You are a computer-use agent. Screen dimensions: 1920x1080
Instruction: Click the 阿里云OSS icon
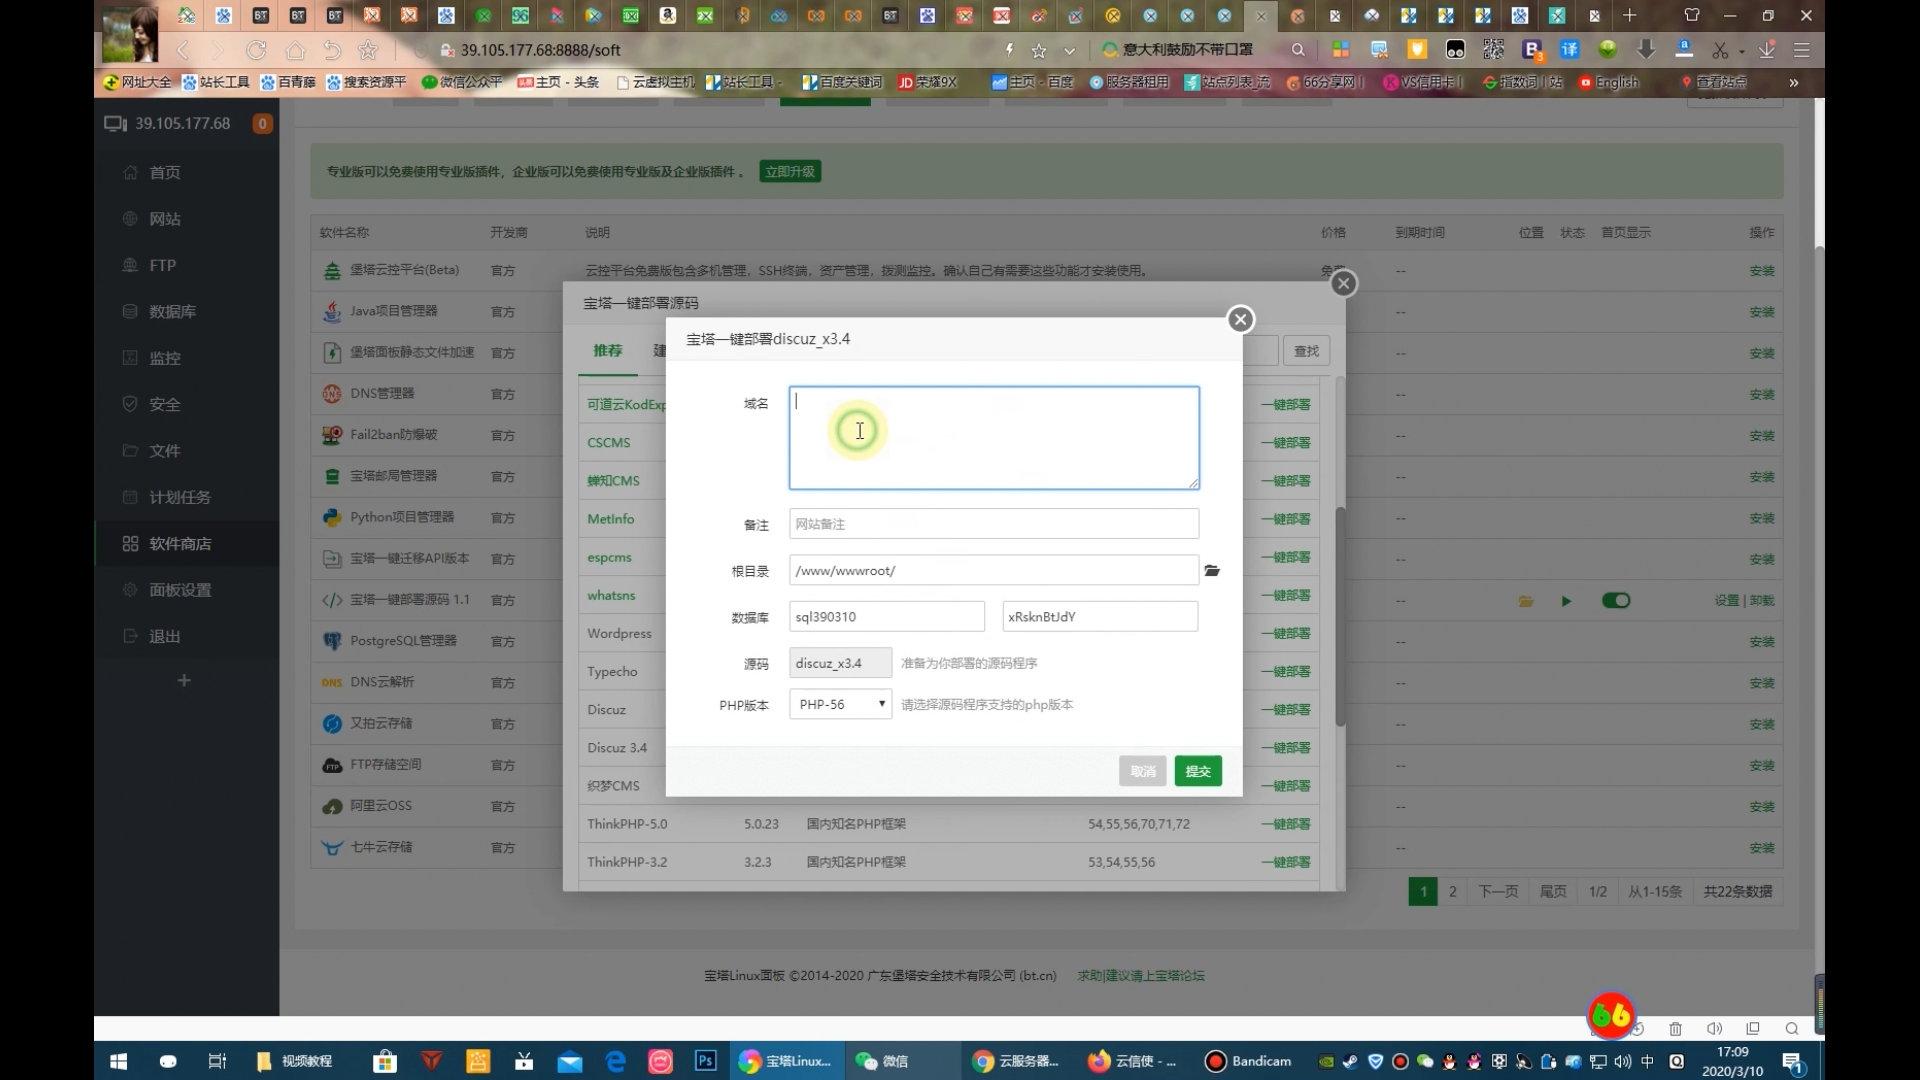pyautogui.click(x=332, y=806)
